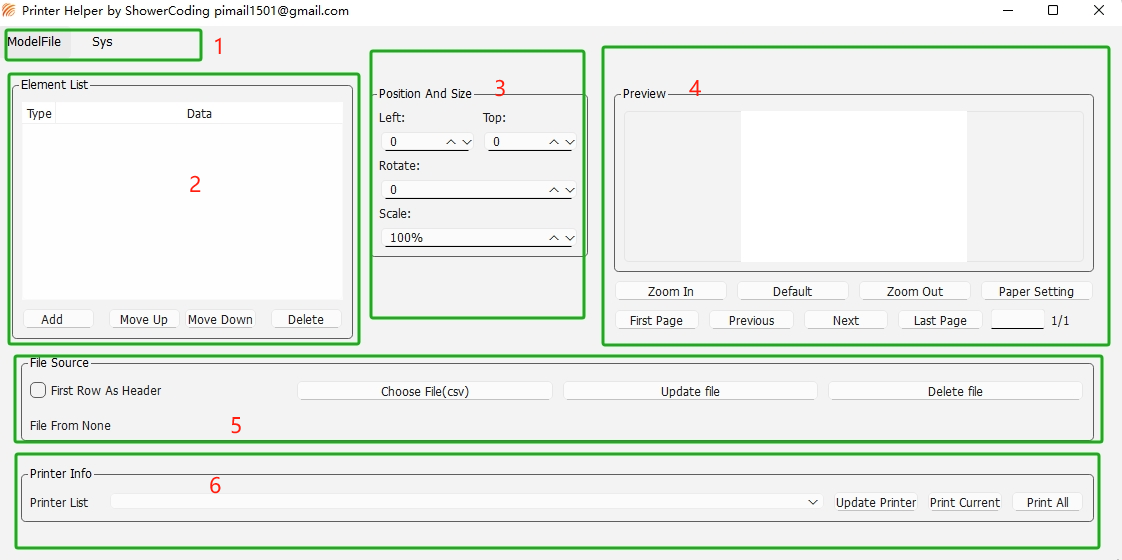1122x560 pixels.
Task: Enable First Row As Header checkbox
Action: click(x=39, y=390)
